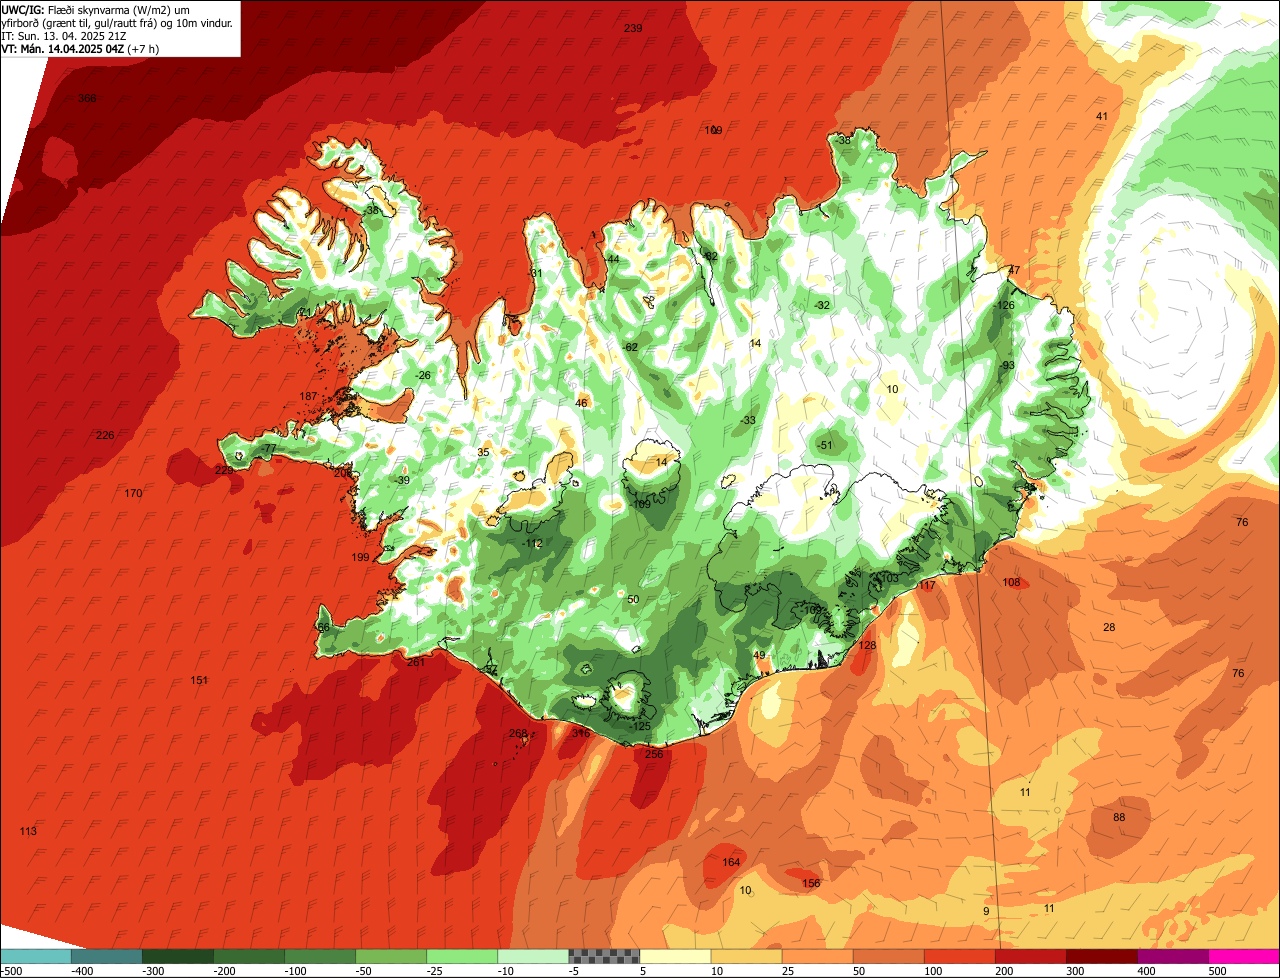Screen dimensions: 1280x978
Task: Click the -82 map value
Action: point(711,256)
